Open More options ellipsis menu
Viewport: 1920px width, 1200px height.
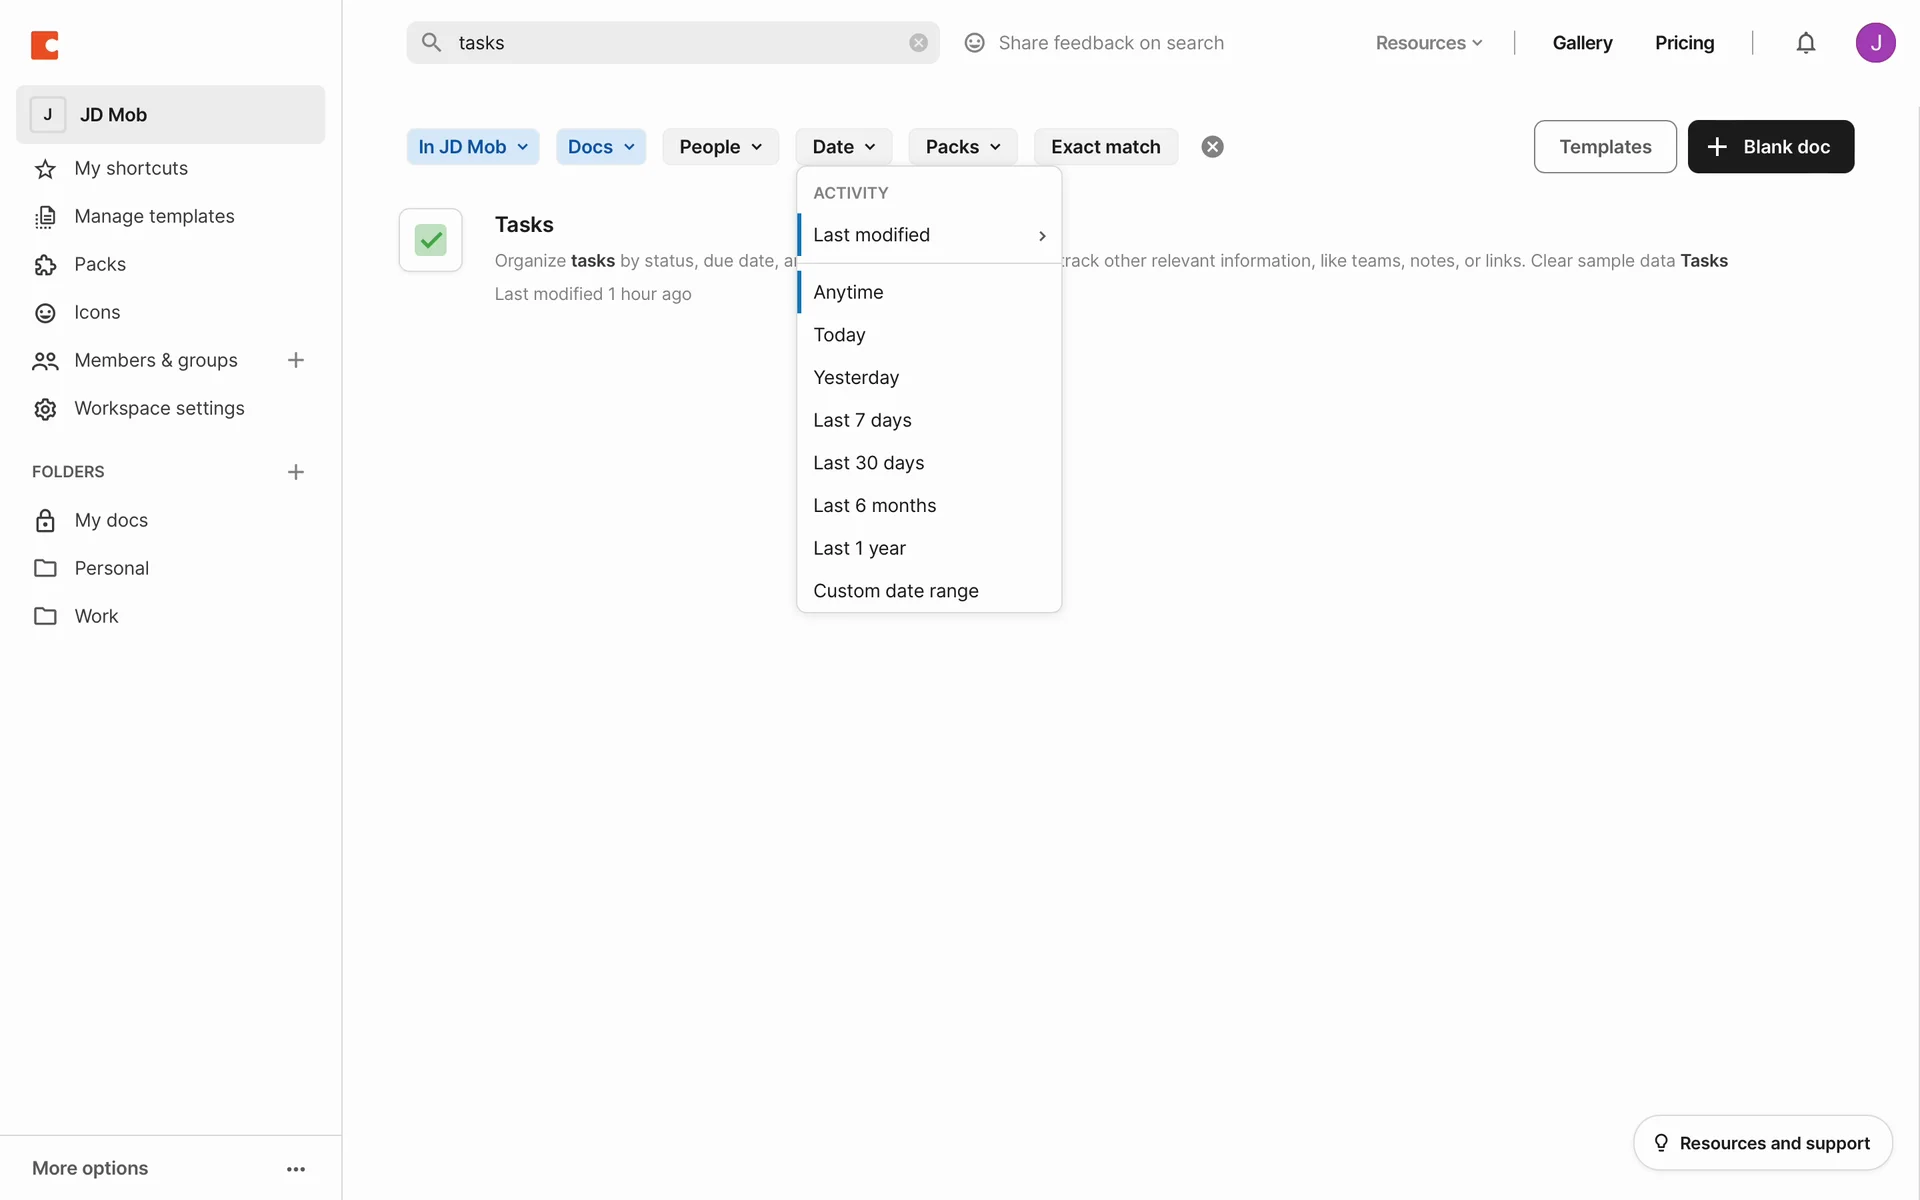click(296, 1168)
